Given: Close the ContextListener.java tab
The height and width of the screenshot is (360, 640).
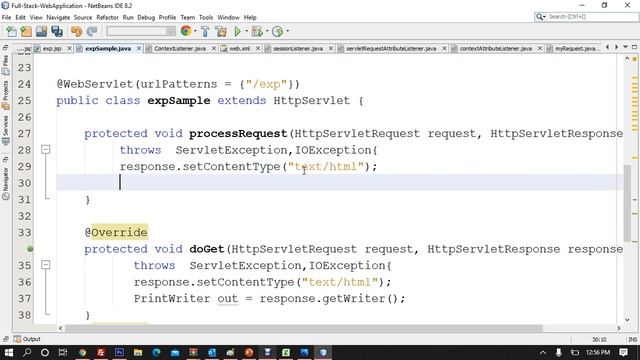Looking at the screenshot, I should pos(214,48).
